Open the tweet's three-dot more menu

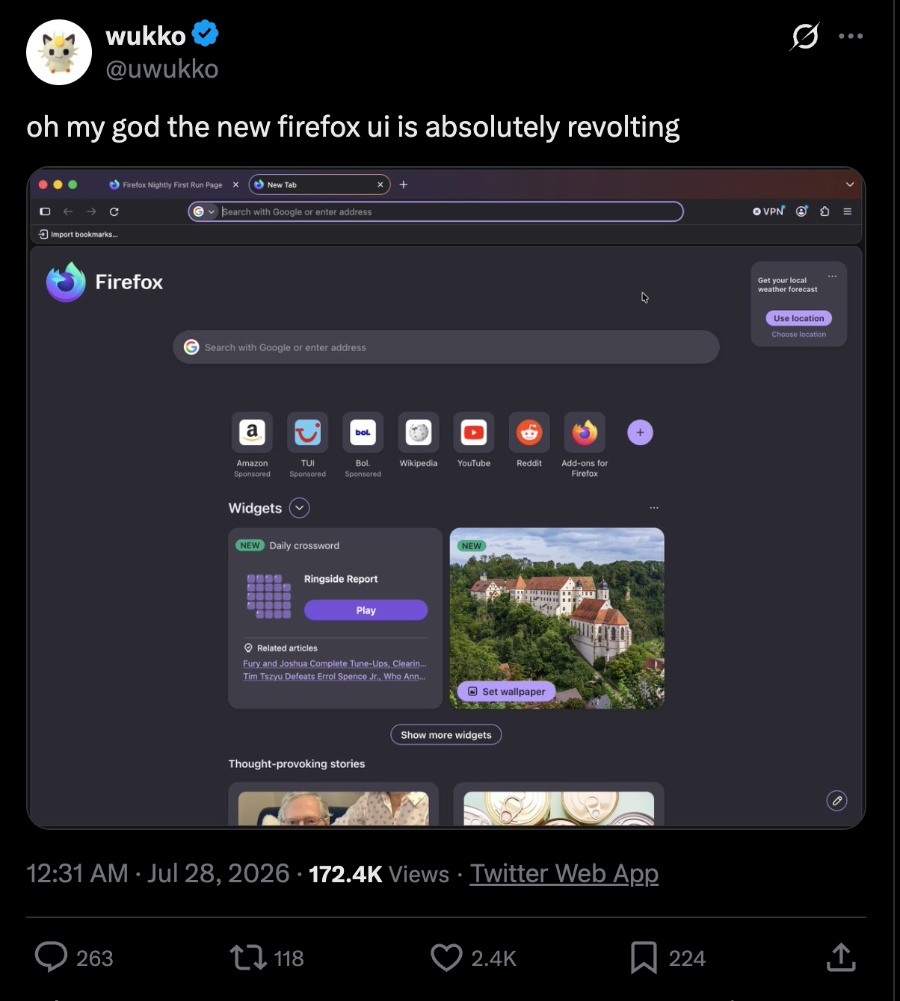click(851, 36)
